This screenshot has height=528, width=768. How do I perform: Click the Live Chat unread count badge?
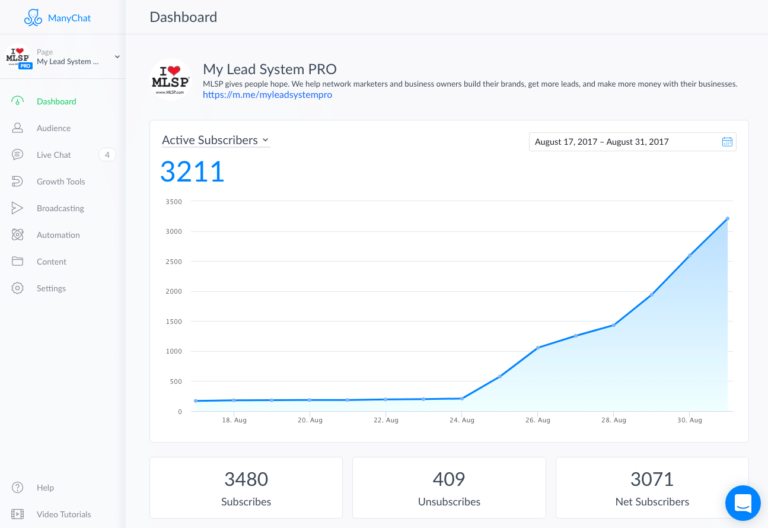pyautogui.click(x=107, y=155)
